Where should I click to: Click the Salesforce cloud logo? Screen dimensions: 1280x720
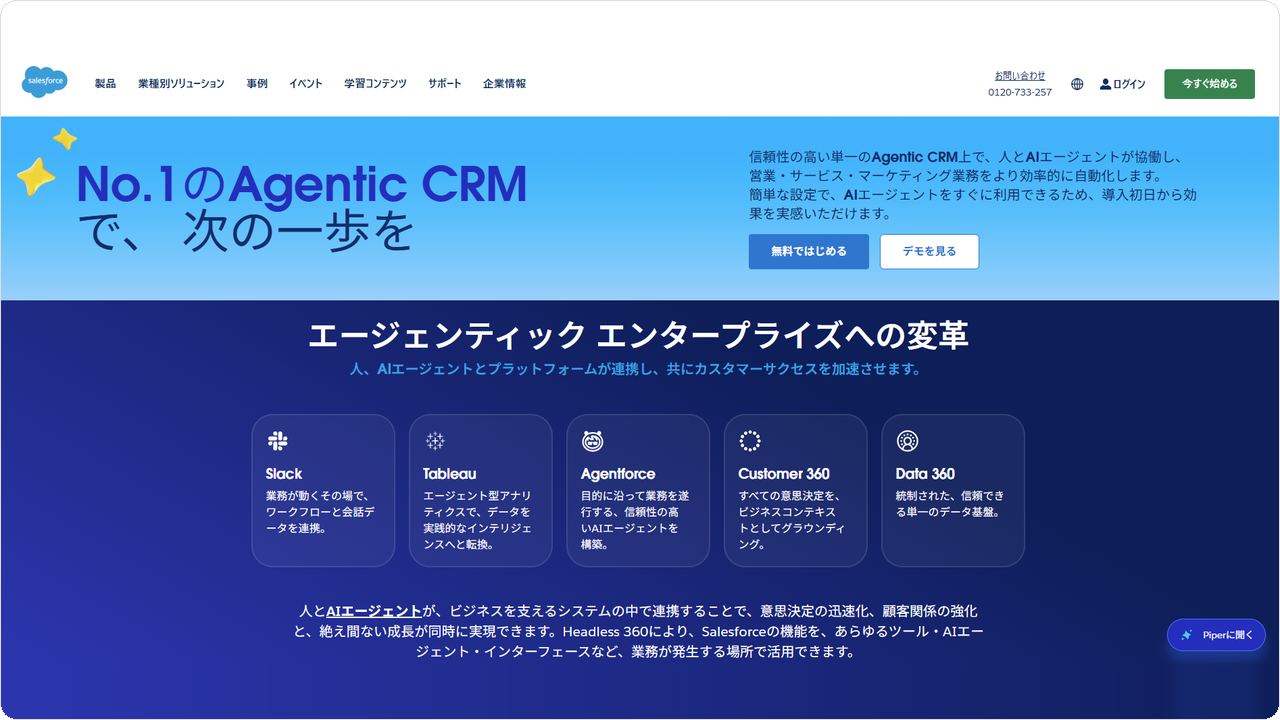[x=44, y=82]
